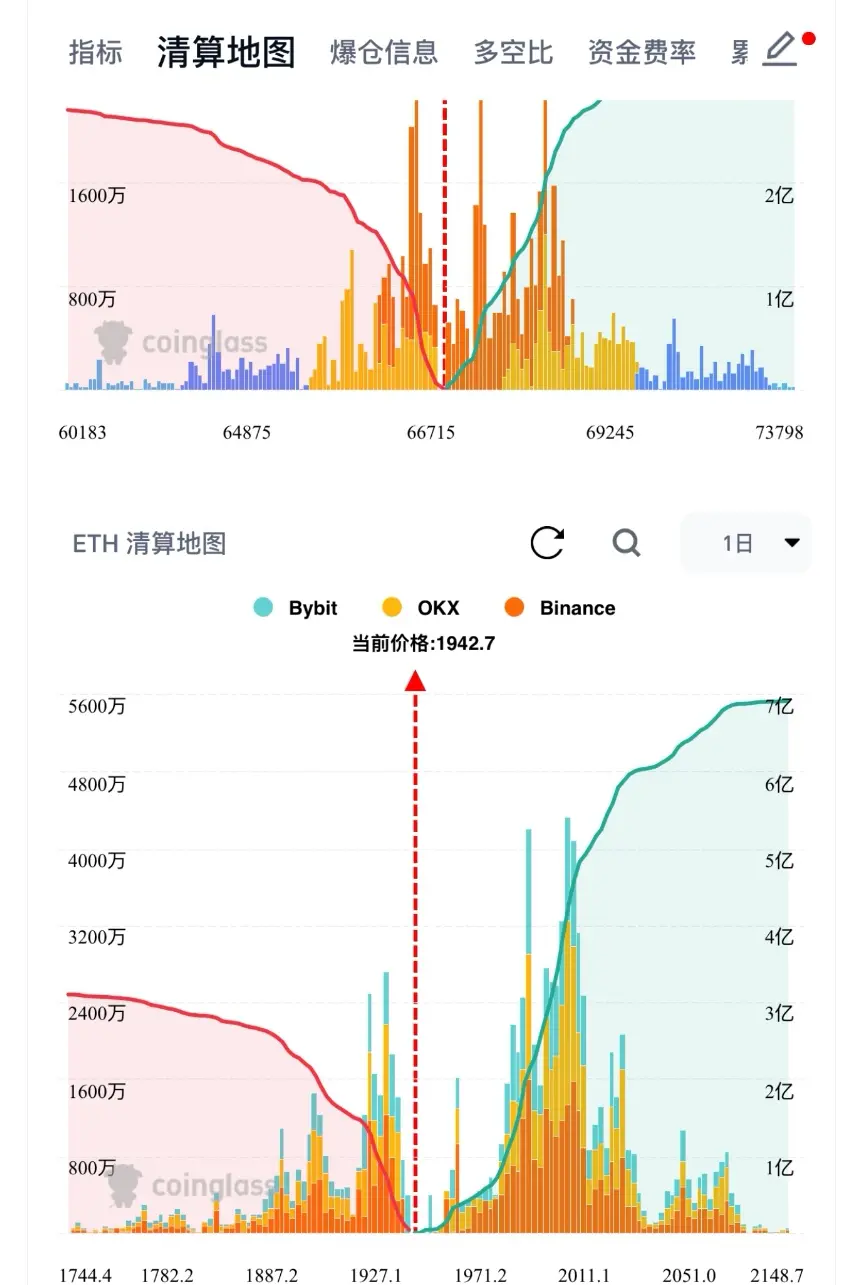Go to the 资金费率 tab
843x1285 pixels.
point(641,52)
